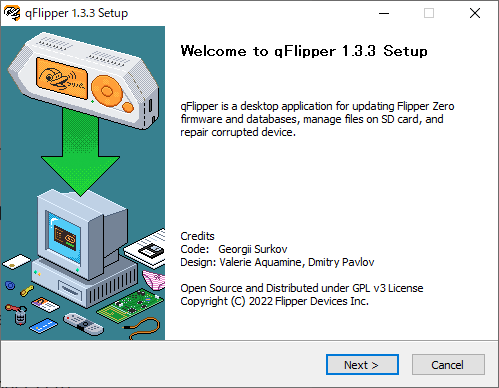Click the orange USB cable graphic

pyautogui.click(x=143, y=328)
